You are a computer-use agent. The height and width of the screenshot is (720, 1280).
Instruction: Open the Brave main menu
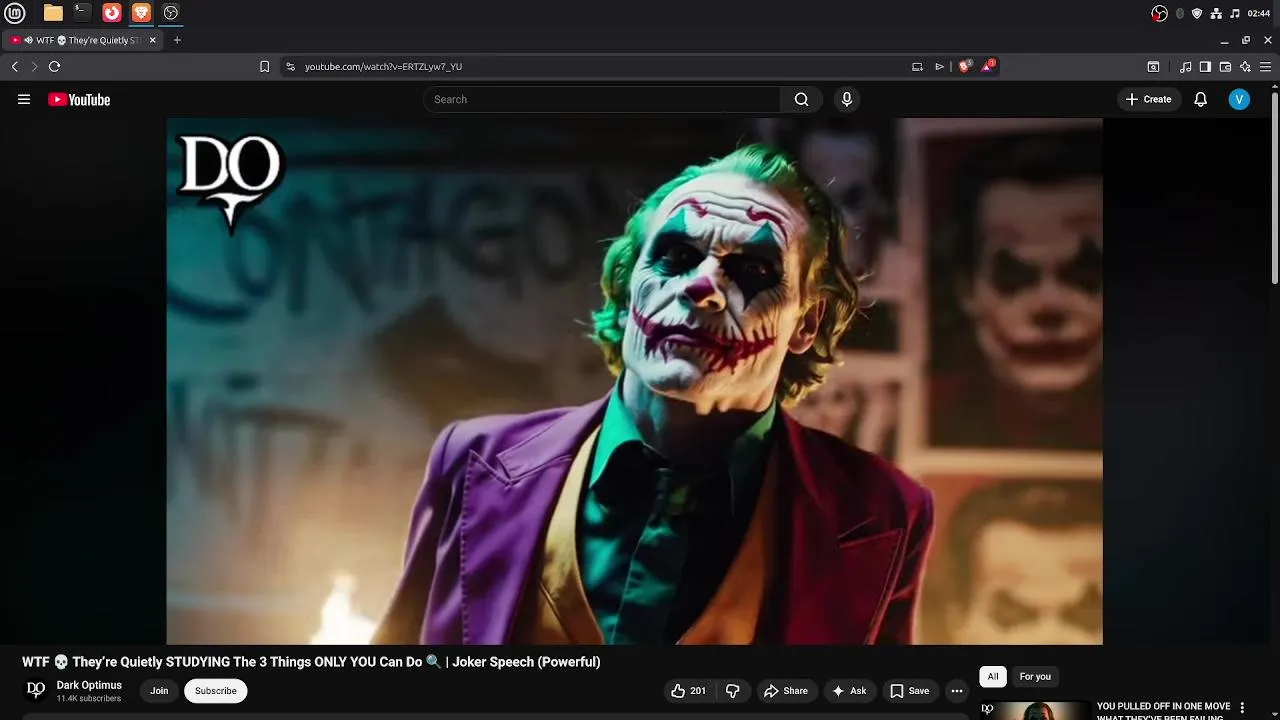pos(1265,67)
